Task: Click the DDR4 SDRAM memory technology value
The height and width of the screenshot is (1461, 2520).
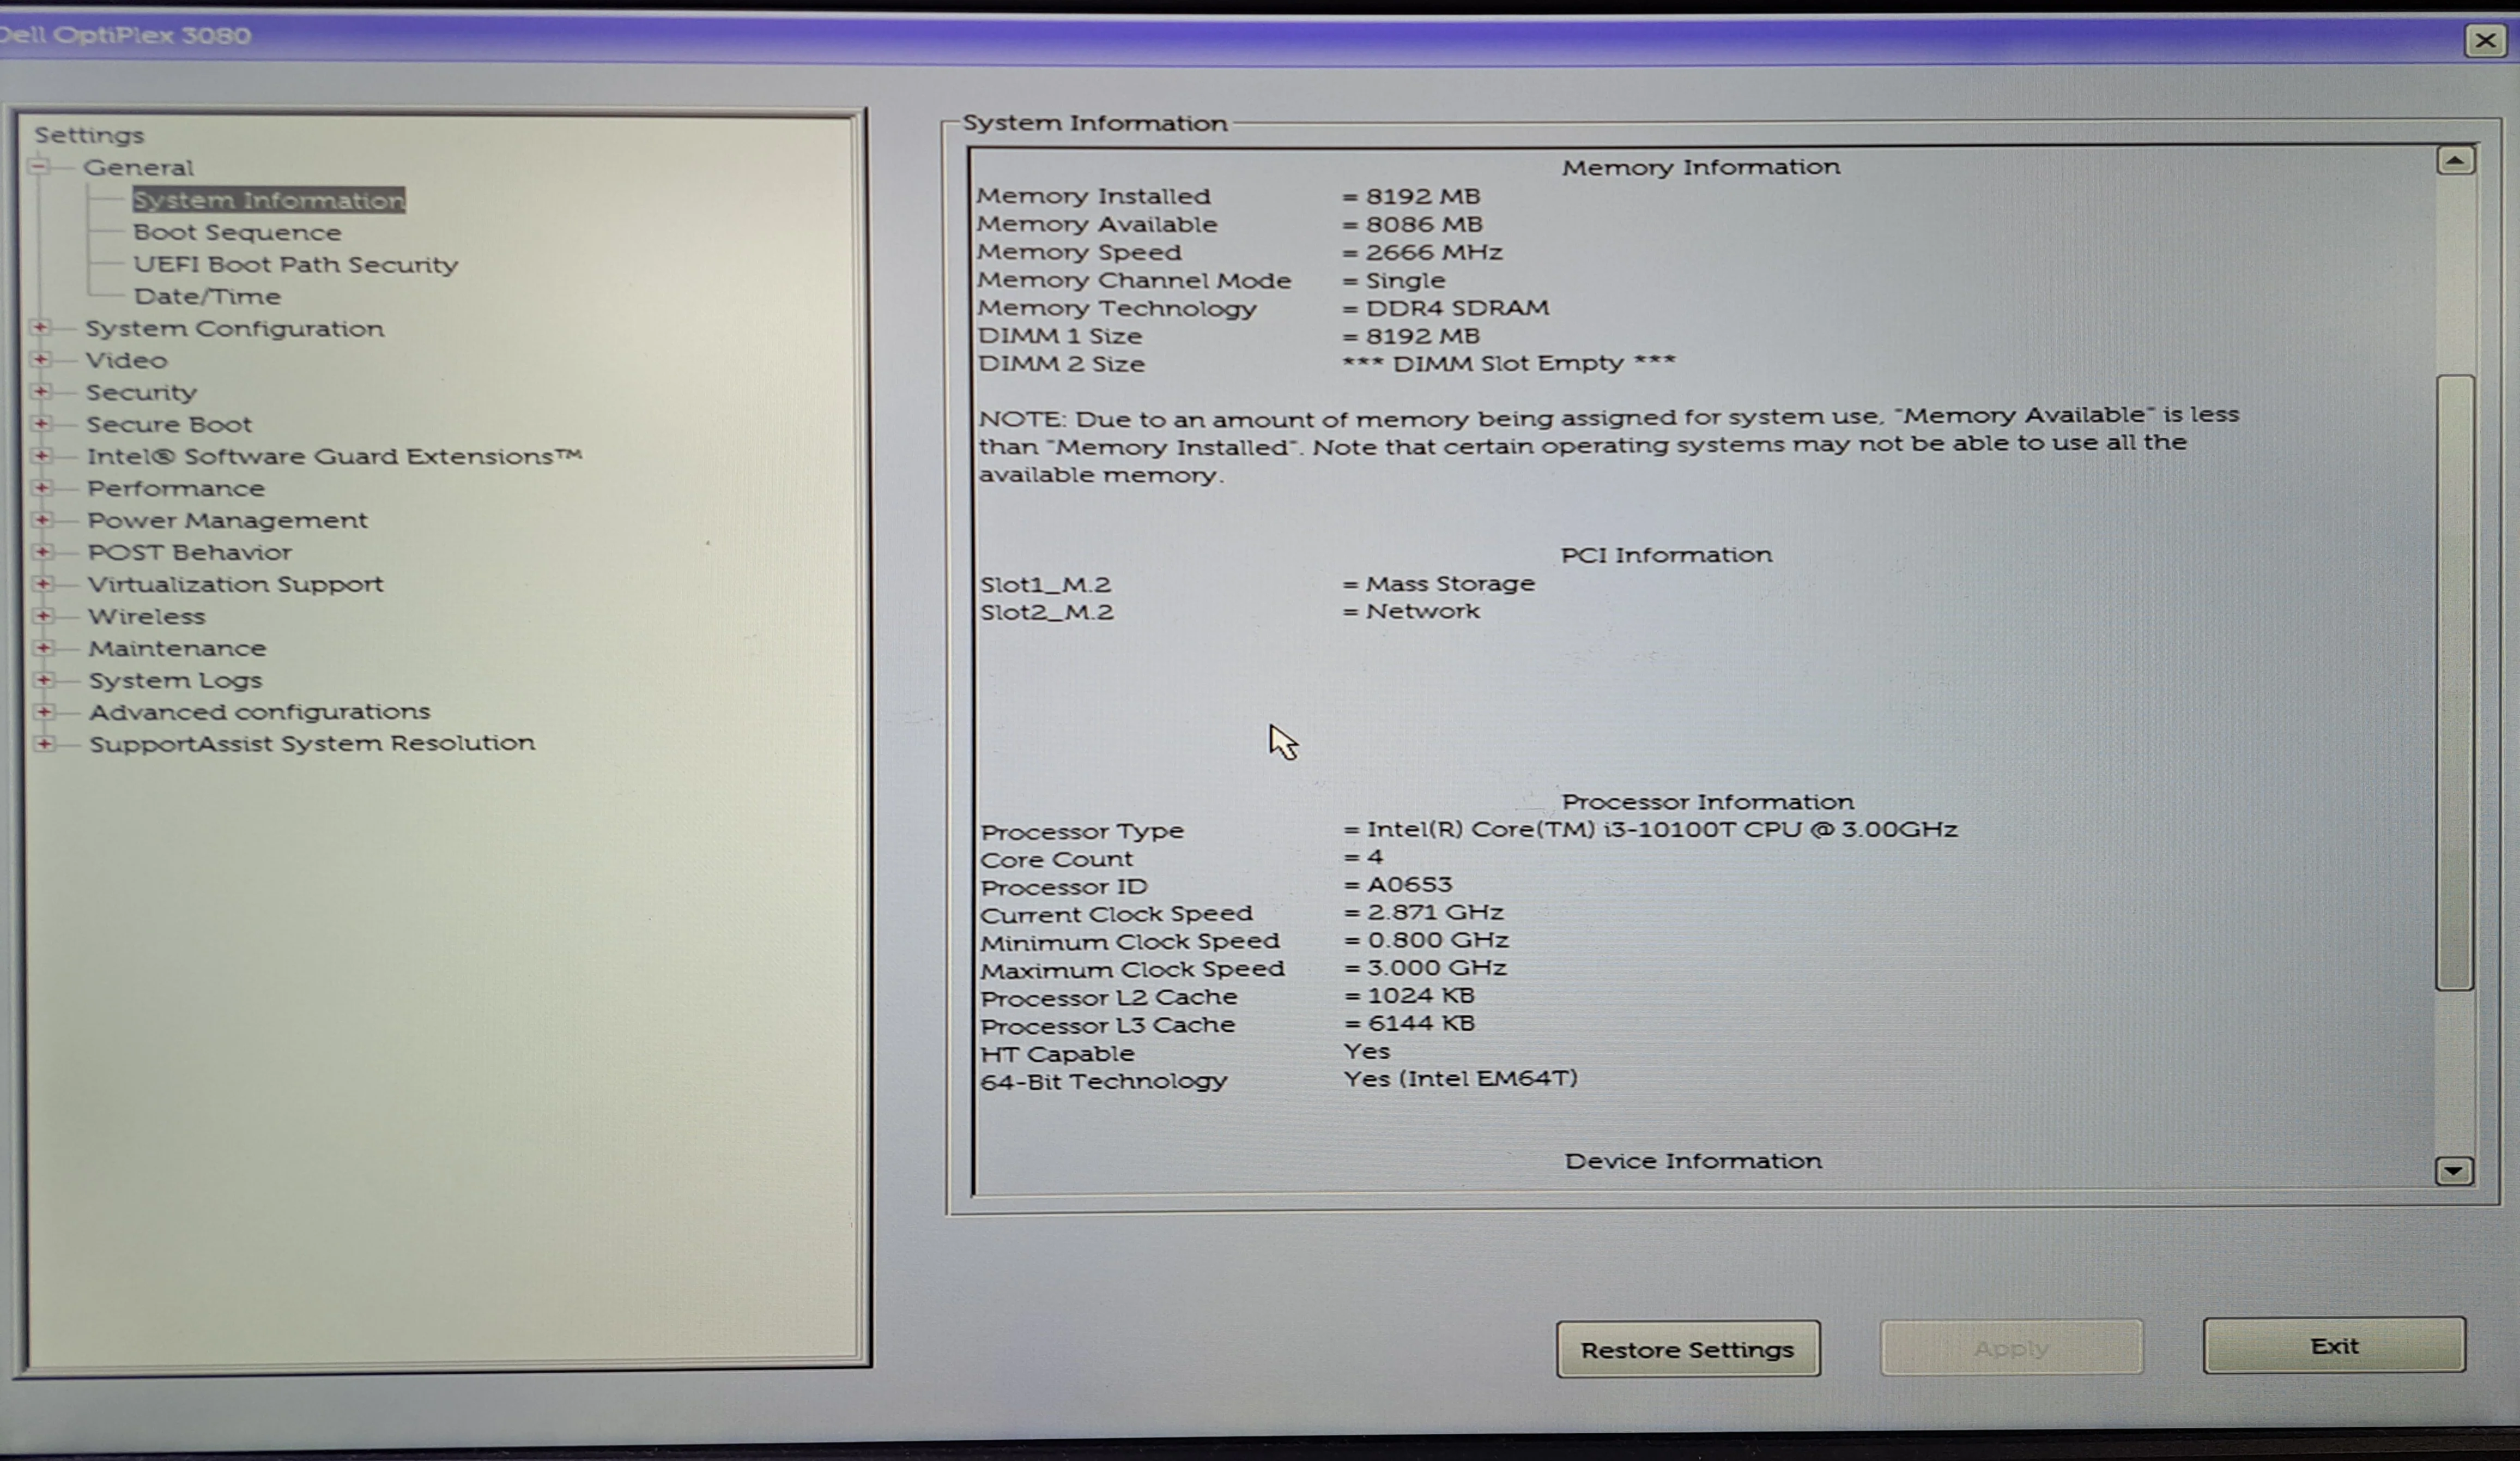Action: click(1457, 308)
